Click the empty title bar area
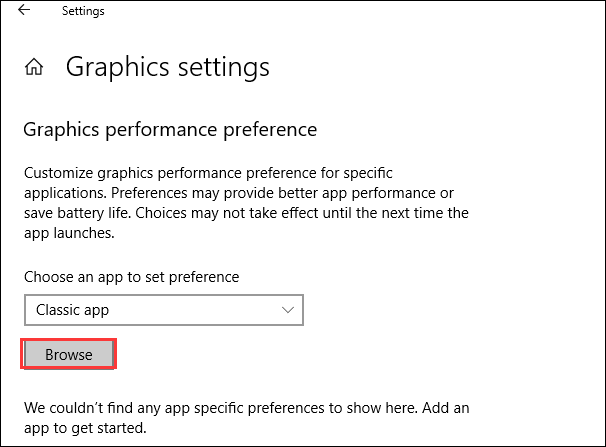This screenshot has width=606, height=447. [x=350, y=11]
